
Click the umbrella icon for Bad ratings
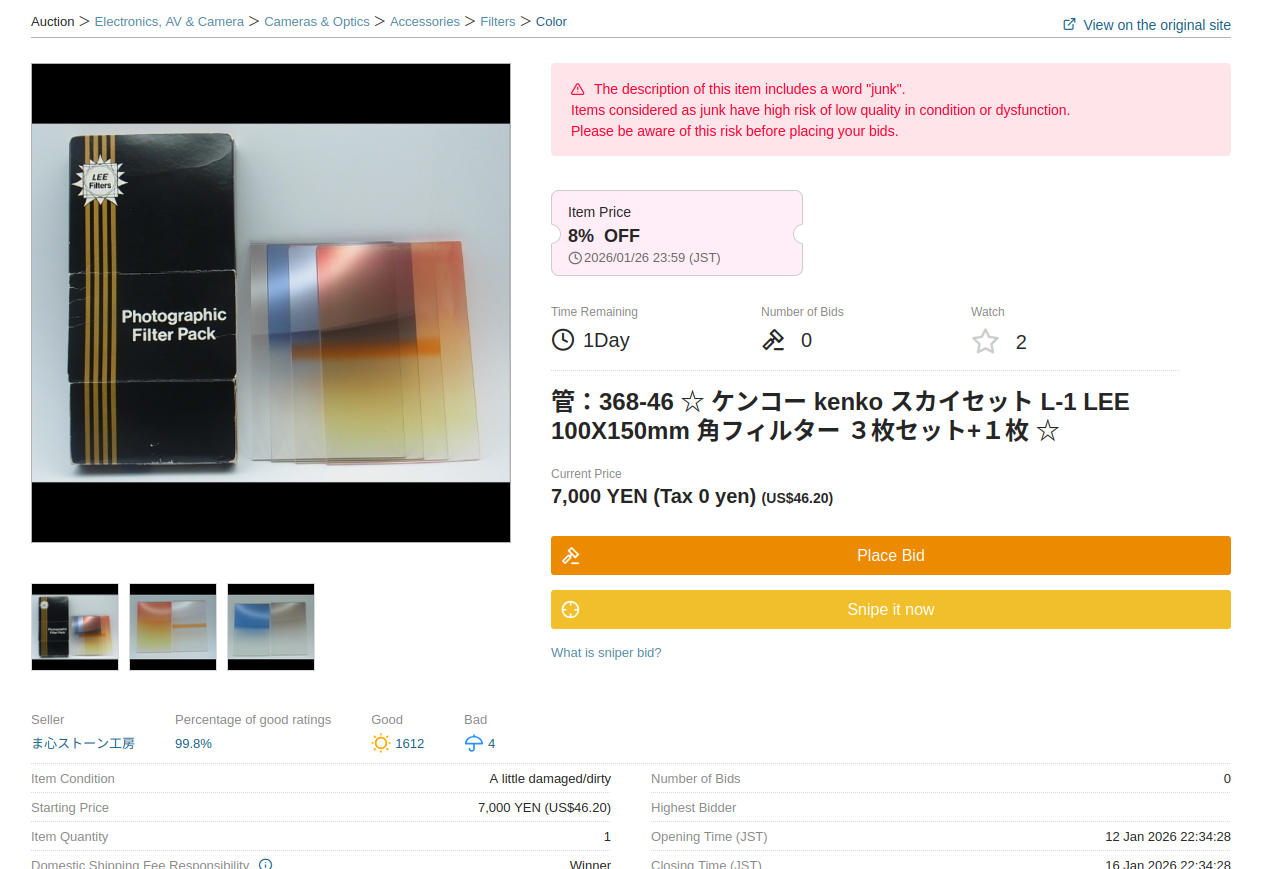pyautogui.click(x=474, y=743)
